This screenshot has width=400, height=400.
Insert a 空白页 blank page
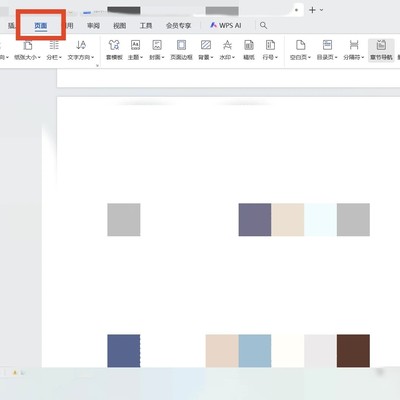click(x=300, y=50)
